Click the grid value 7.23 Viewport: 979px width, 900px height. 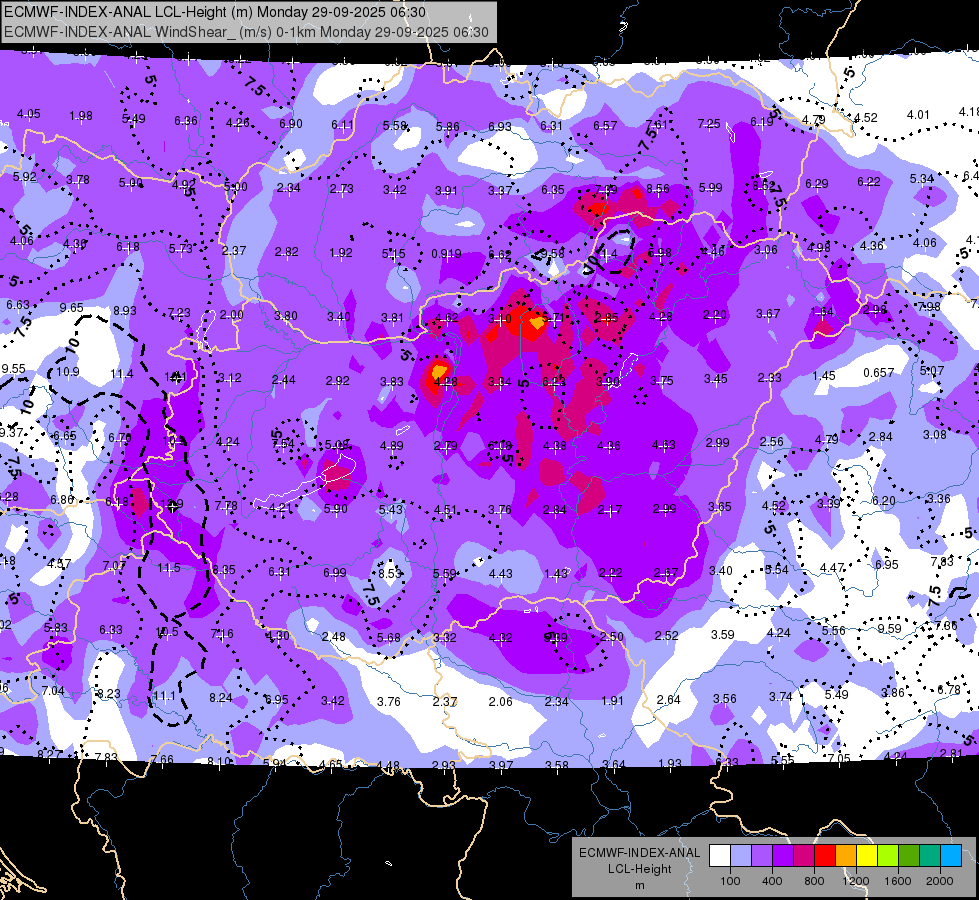(179, 312)
